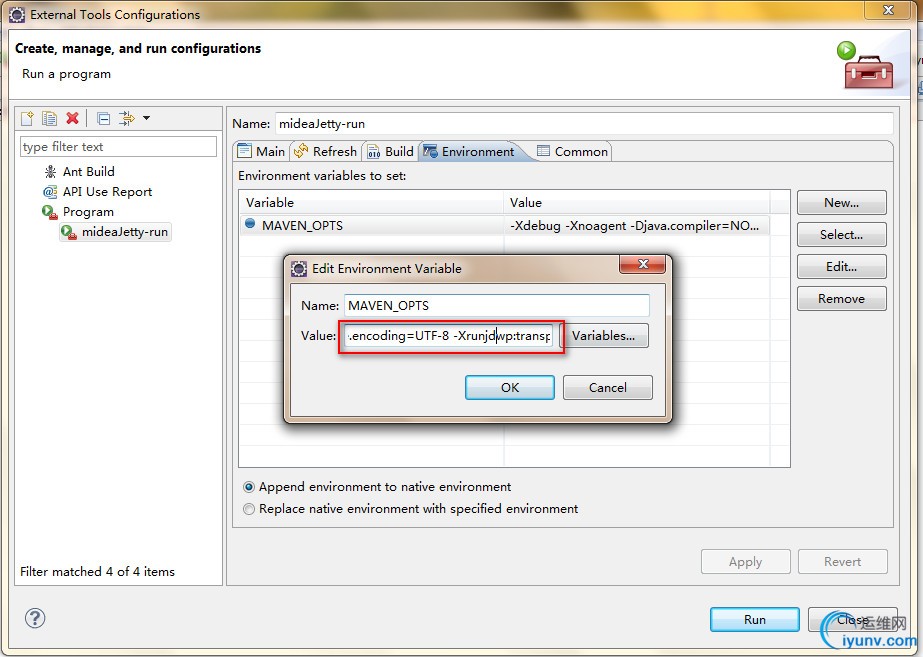Switch to the Build tab
This screenshot has height=657, width=923.
390,151
